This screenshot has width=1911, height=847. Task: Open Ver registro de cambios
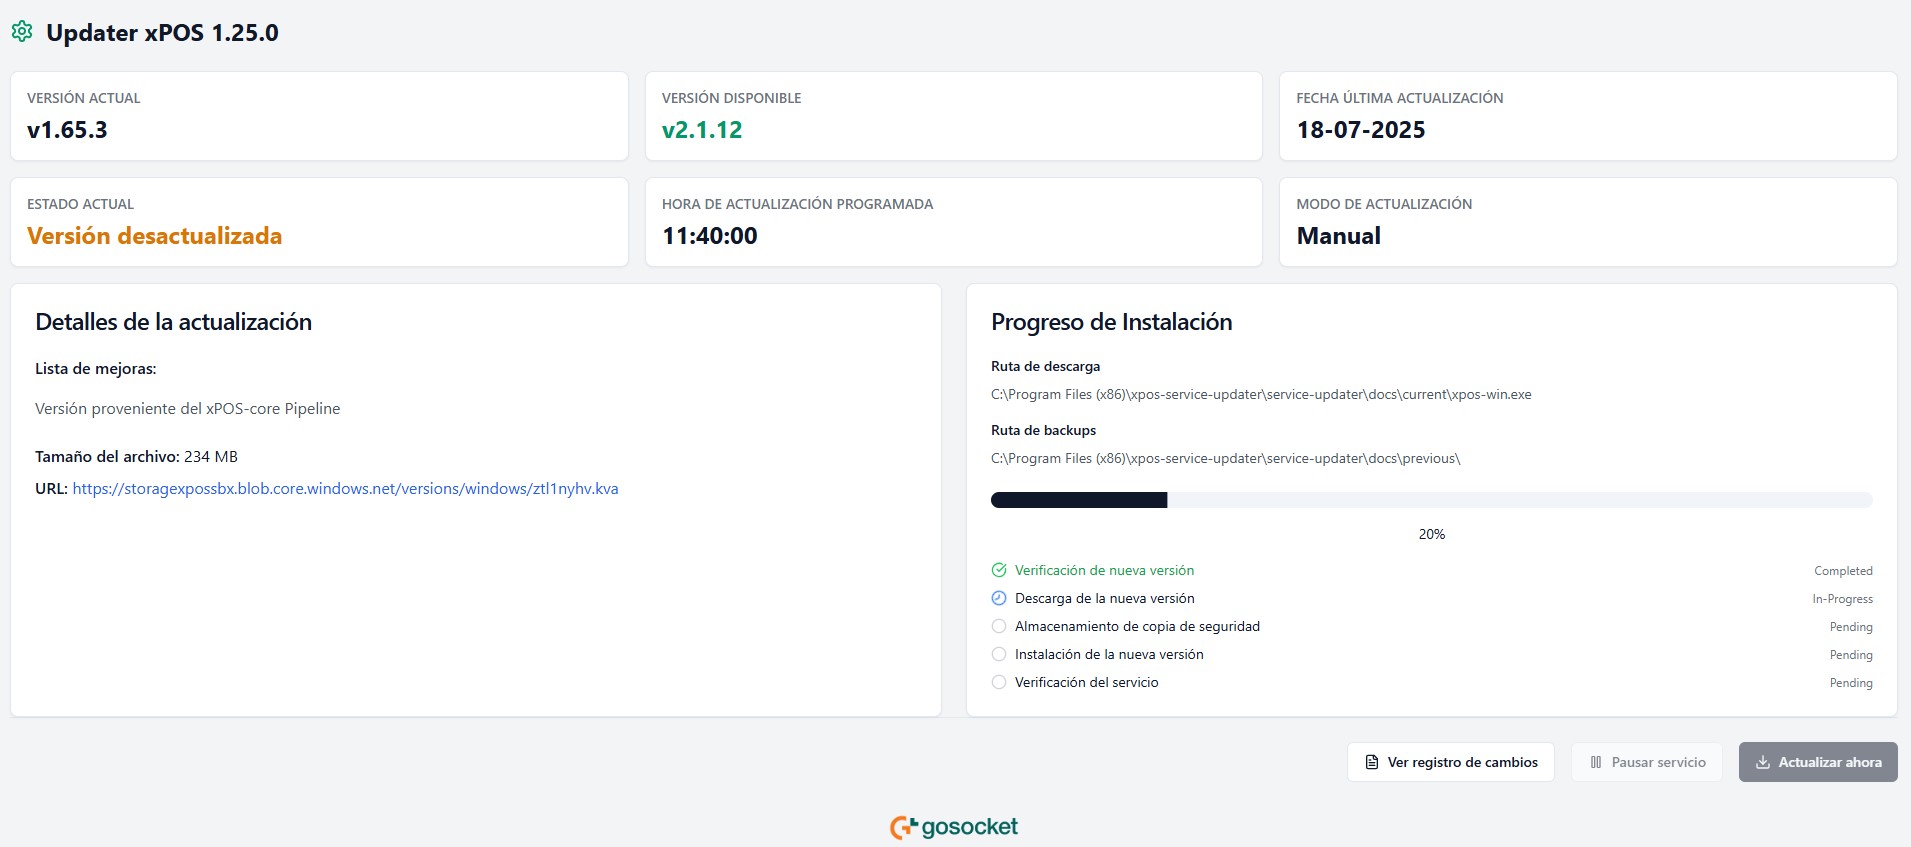[x=1451, y=762]
